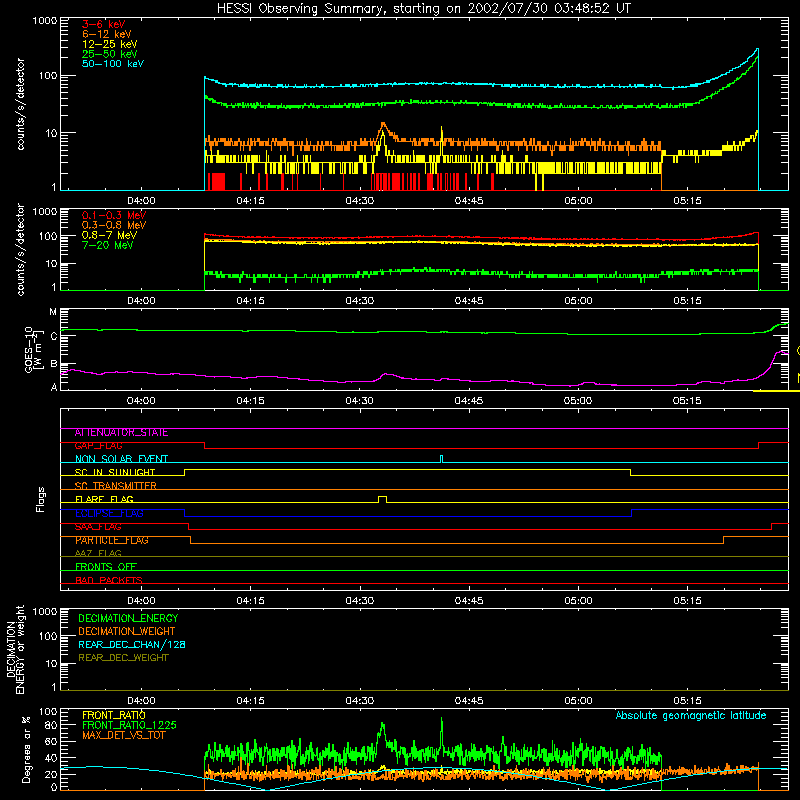This screenshot has height=800, width=800.
Task: Click the REAR_DEC_CHAN/128 legend label
Action: 132,644
